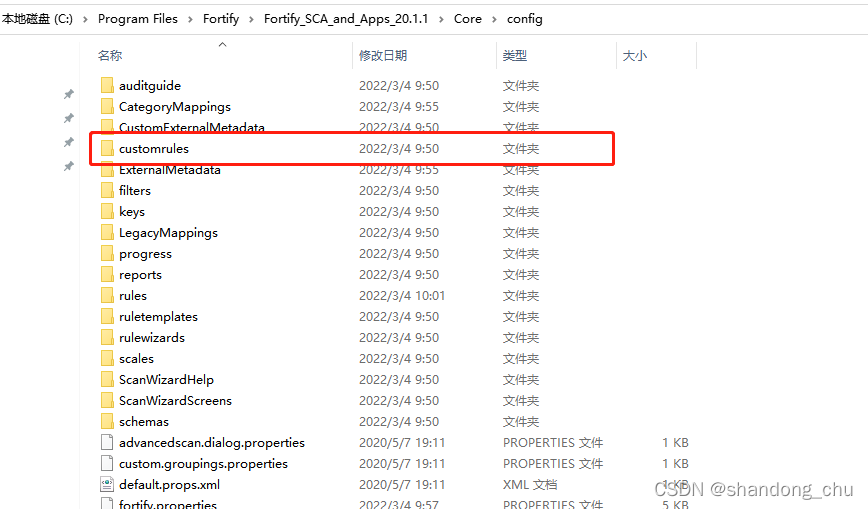This screenshot has width=868, height=509.
Task: Click the CategoryMappings folder icon
Action: 107,106
